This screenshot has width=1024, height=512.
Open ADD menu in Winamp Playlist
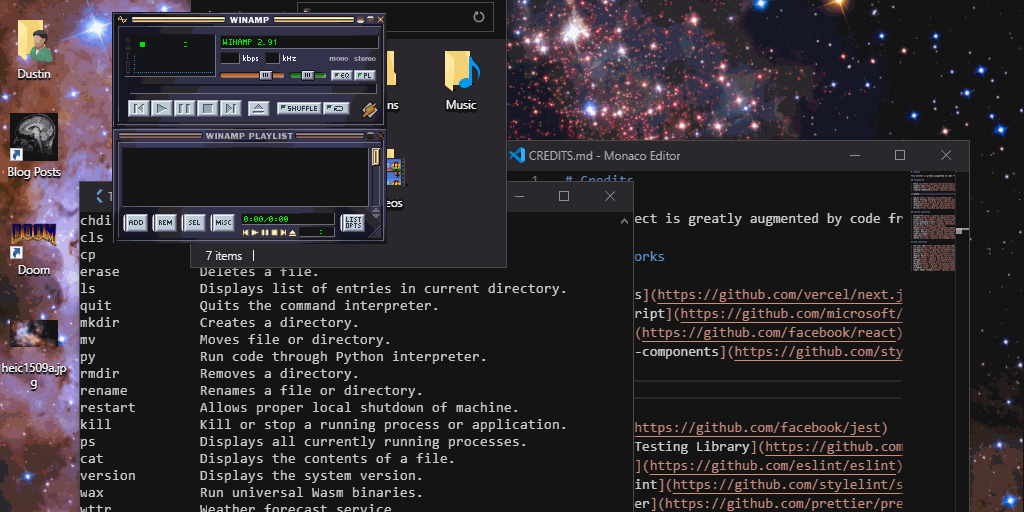coord(136,223)
